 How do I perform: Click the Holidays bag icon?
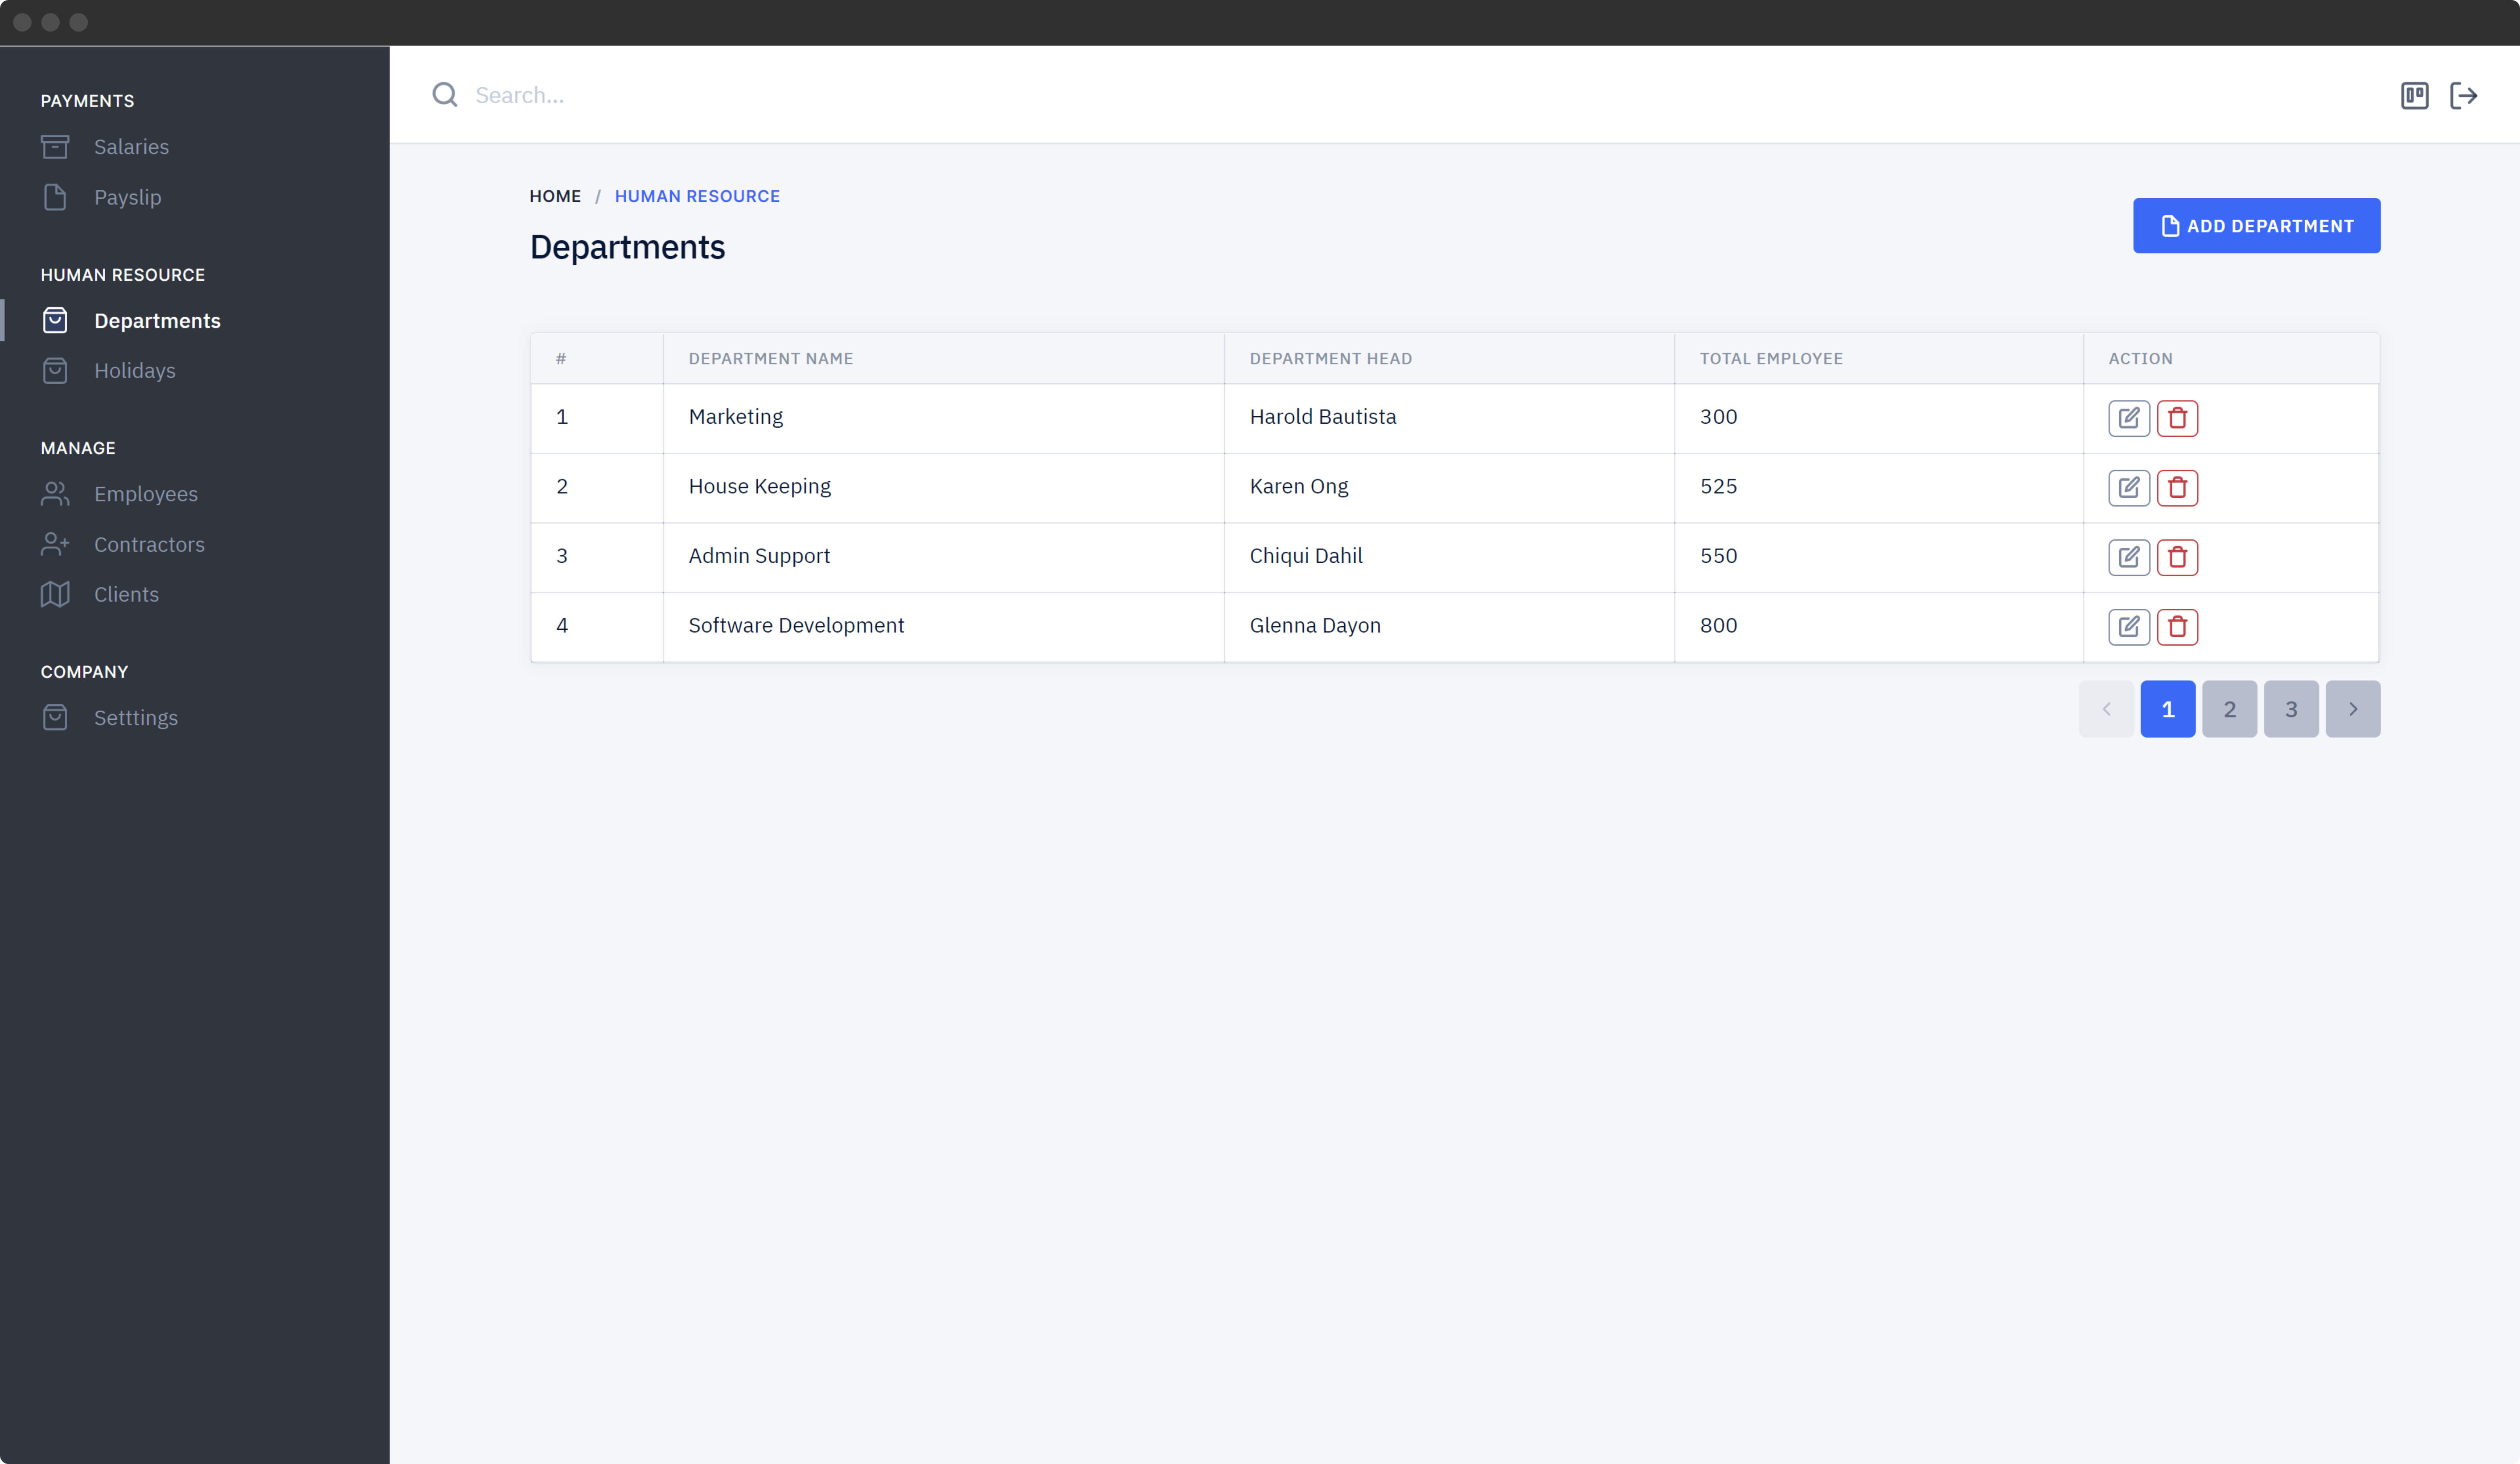pyautogui.click(x=55, y=370)
